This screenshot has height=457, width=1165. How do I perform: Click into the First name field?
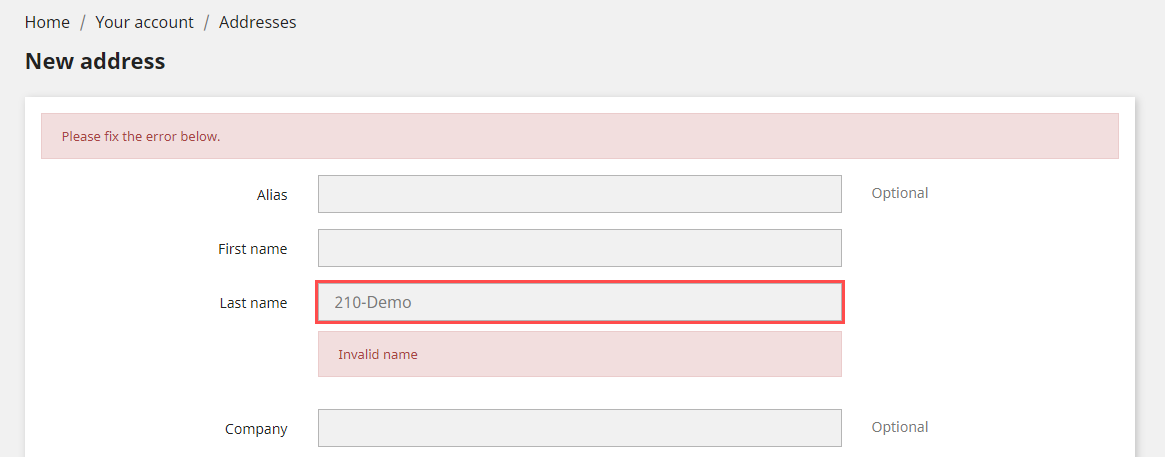pos(580,248)
